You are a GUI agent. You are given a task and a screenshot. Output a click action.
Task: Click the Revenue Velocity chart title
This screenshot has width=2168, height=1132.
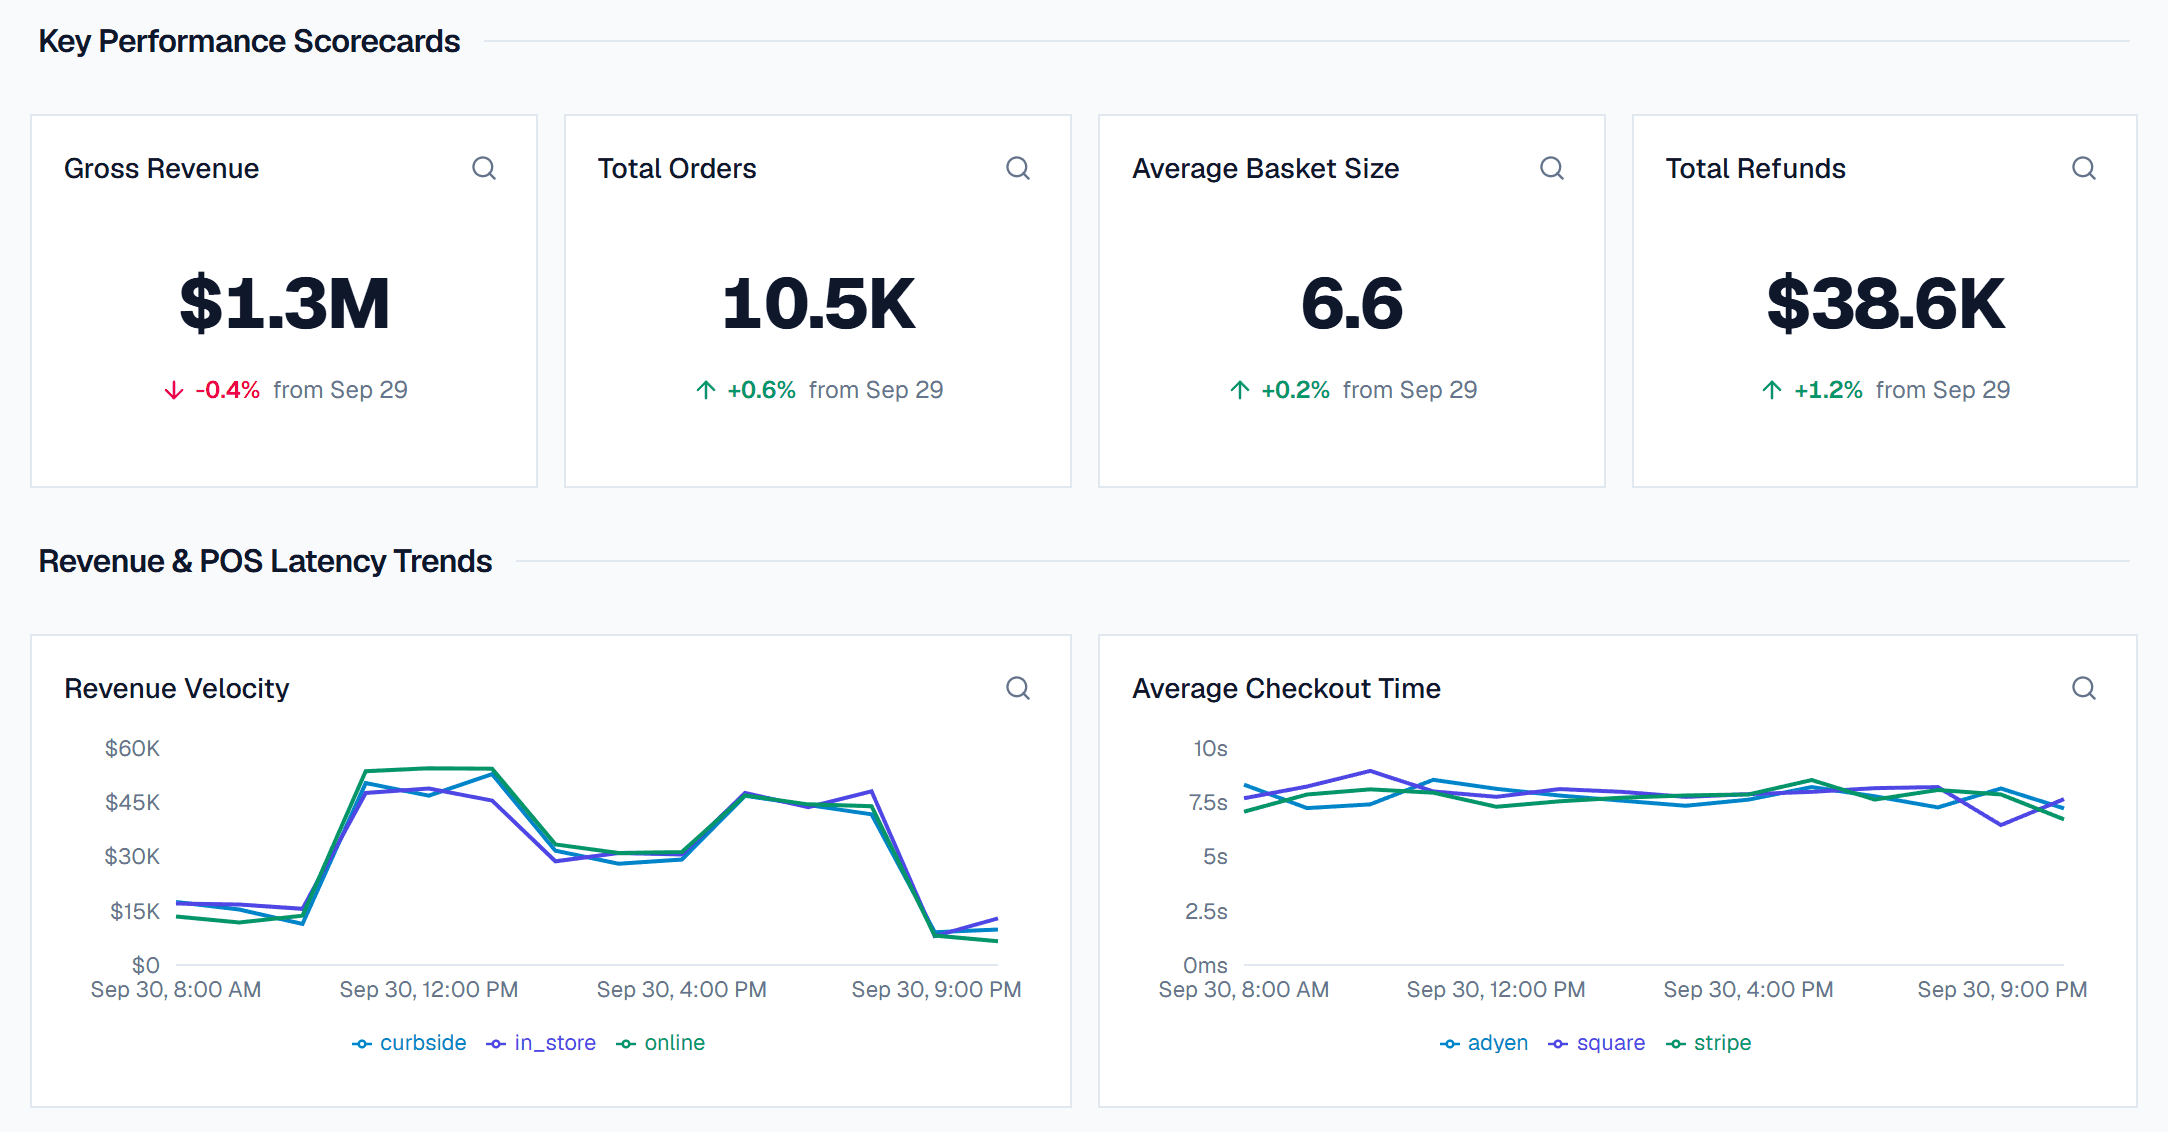177,689
